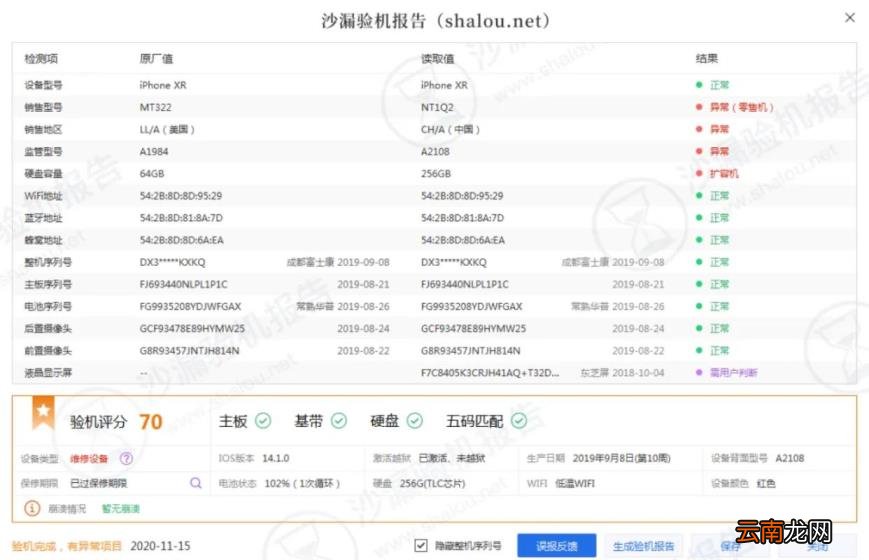Click the magnifier icon in the 保修期限 row
The height and width of the screenshot is (560, 869).
pos(196,483)
